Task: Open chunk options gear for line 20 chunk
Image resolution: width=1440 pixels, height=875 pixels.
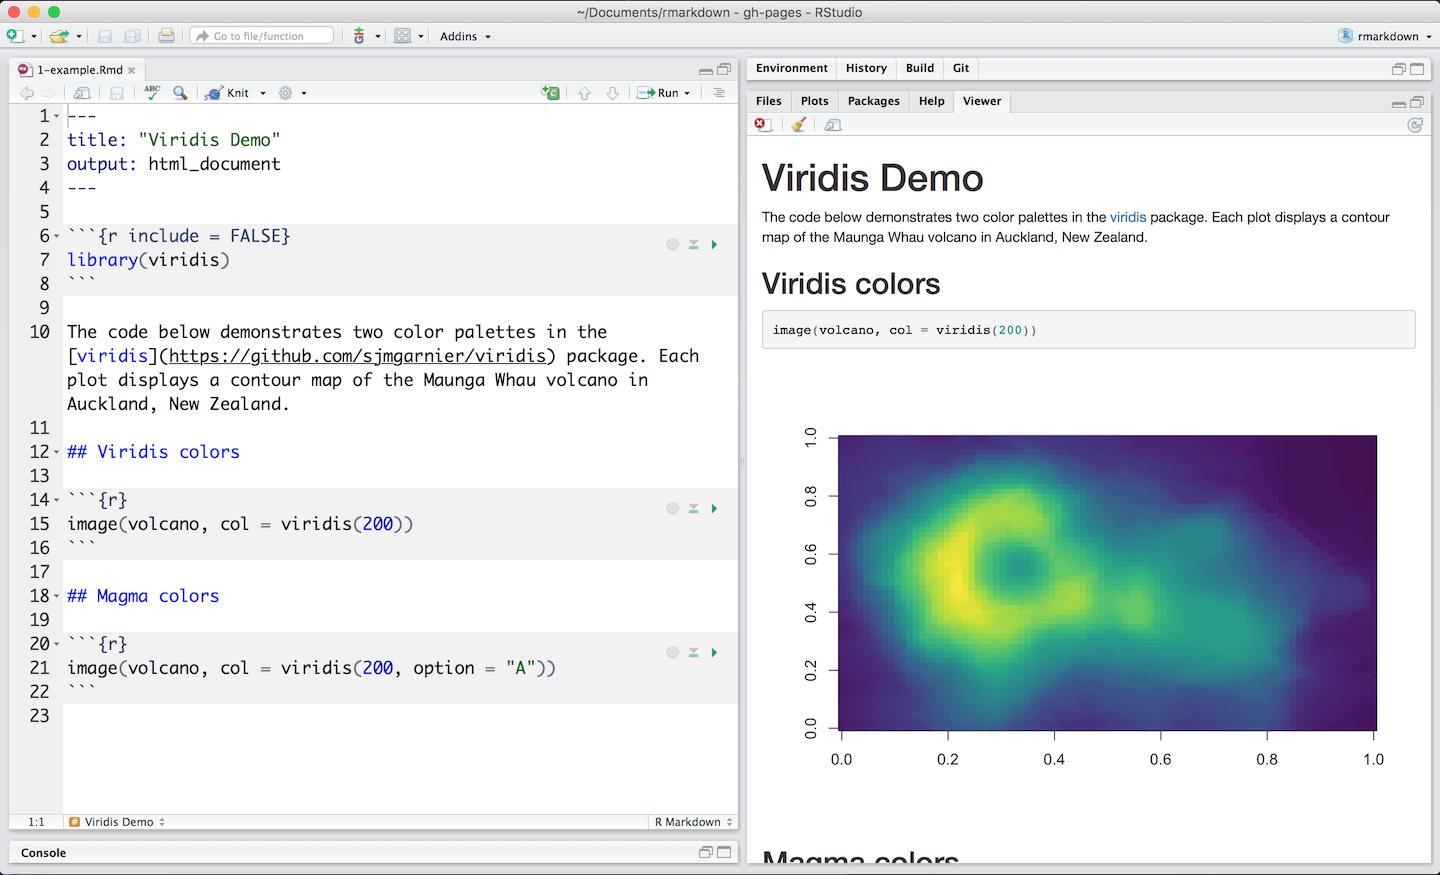Action: (672, 653)
